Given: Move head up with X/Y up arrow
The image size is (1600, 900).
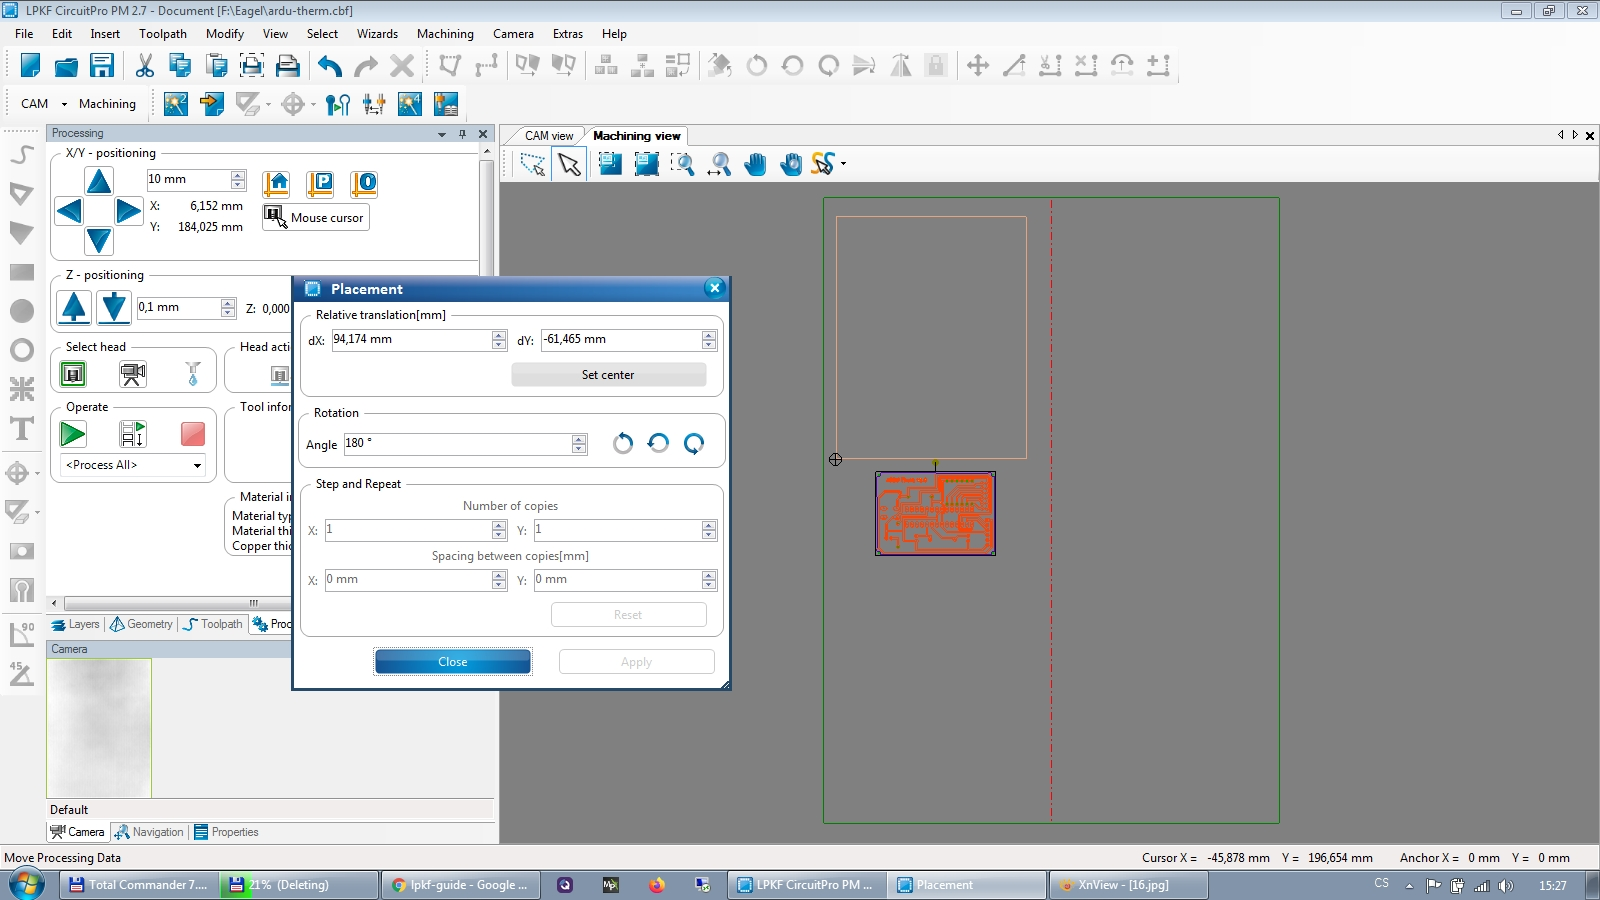Looking at the screenshot, I should pyautogui.click(x=99, y=181).
